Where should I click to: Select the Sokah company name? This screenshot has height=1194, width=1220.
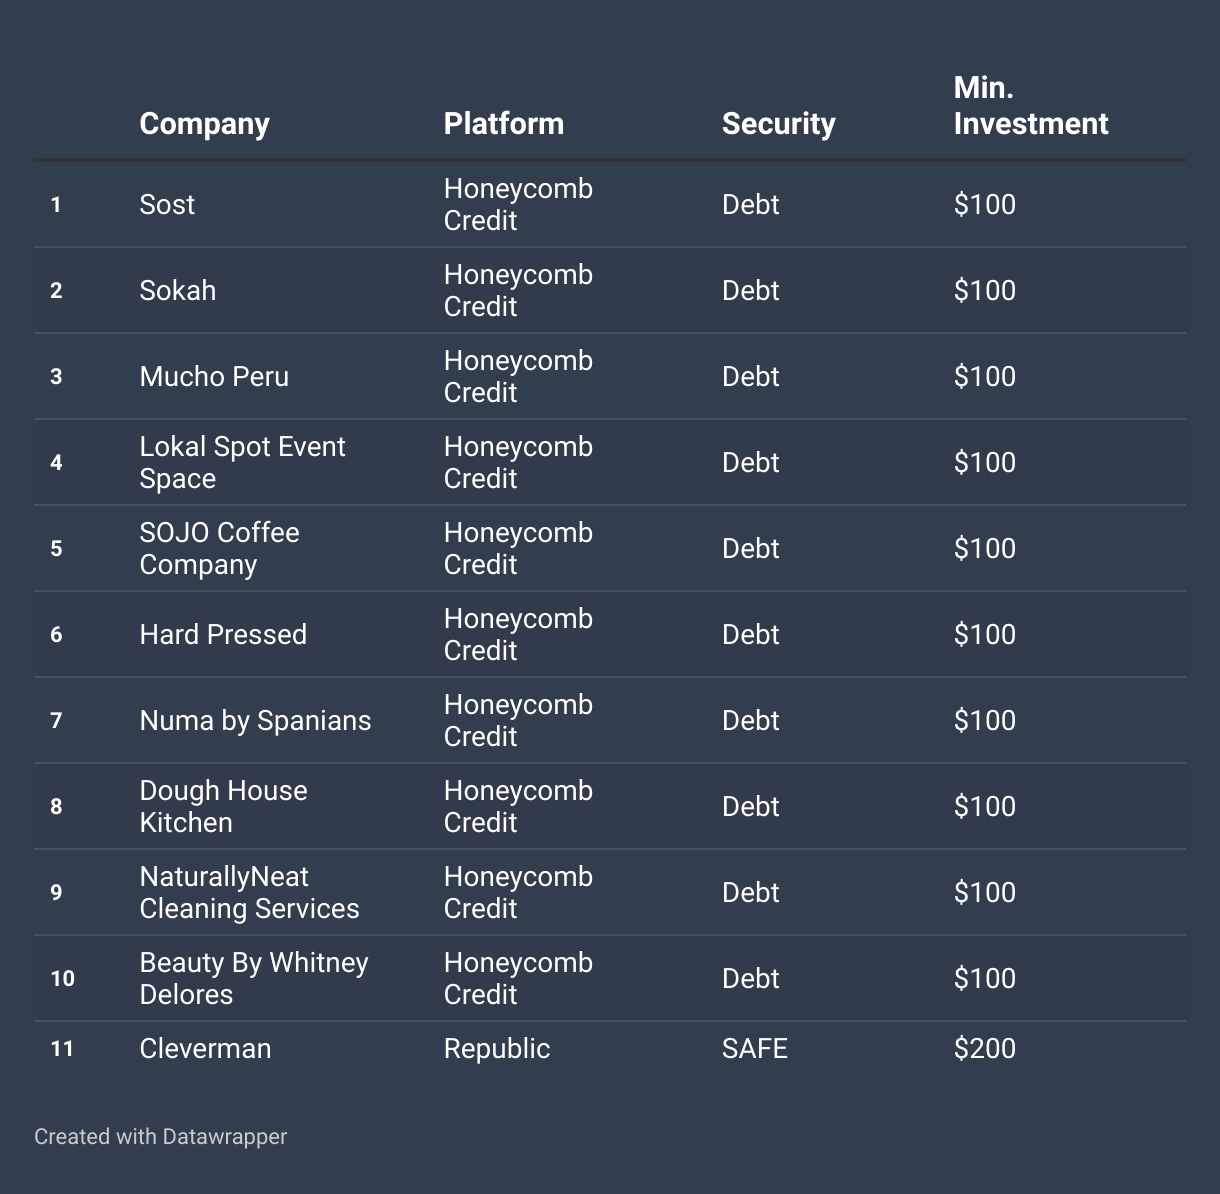177,290
